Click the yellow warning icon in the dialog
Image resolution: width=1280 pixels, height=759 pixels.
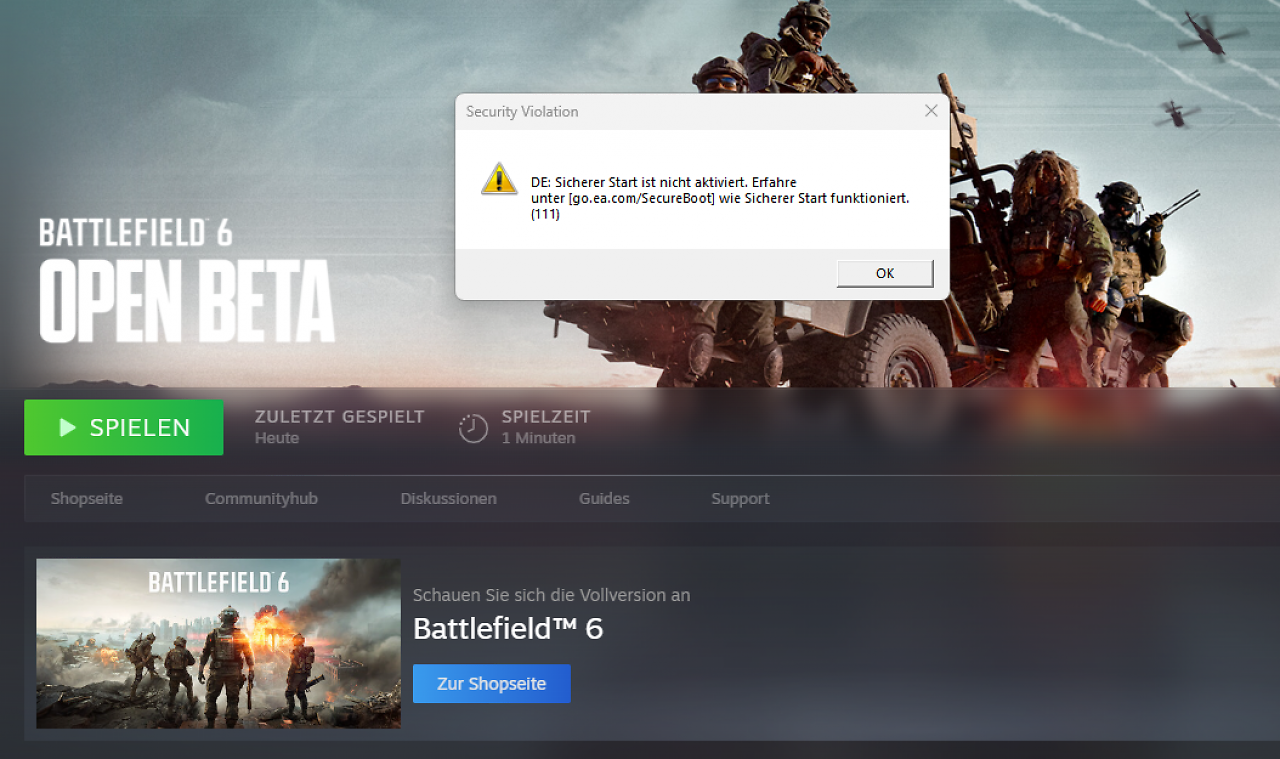(499, 179)
